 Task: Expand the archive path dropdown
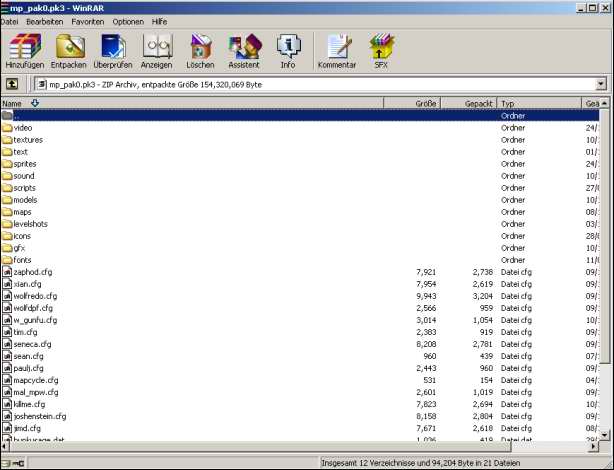click(600, 85)
